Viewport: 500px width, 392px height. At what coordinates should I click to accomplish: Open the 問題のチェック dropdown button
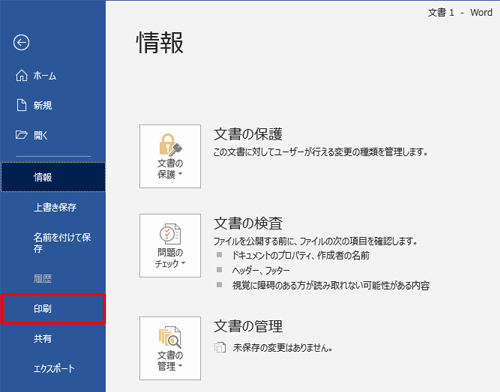coord(170,246)
